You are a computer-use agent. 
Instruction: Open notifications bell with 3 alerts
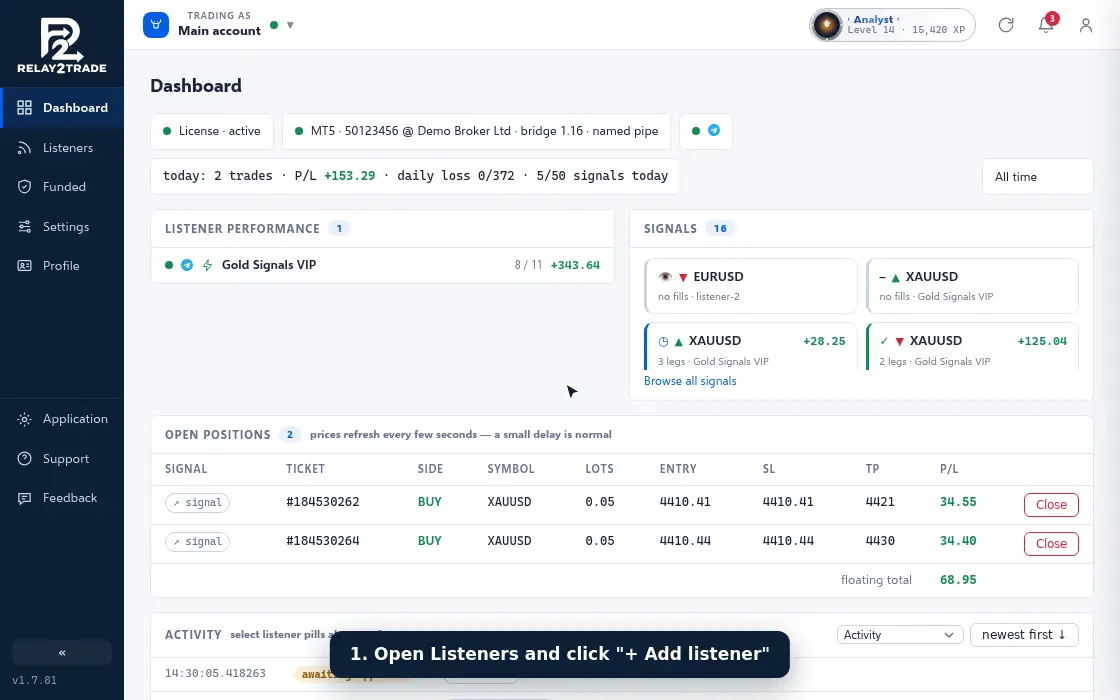coord(1046,25)
